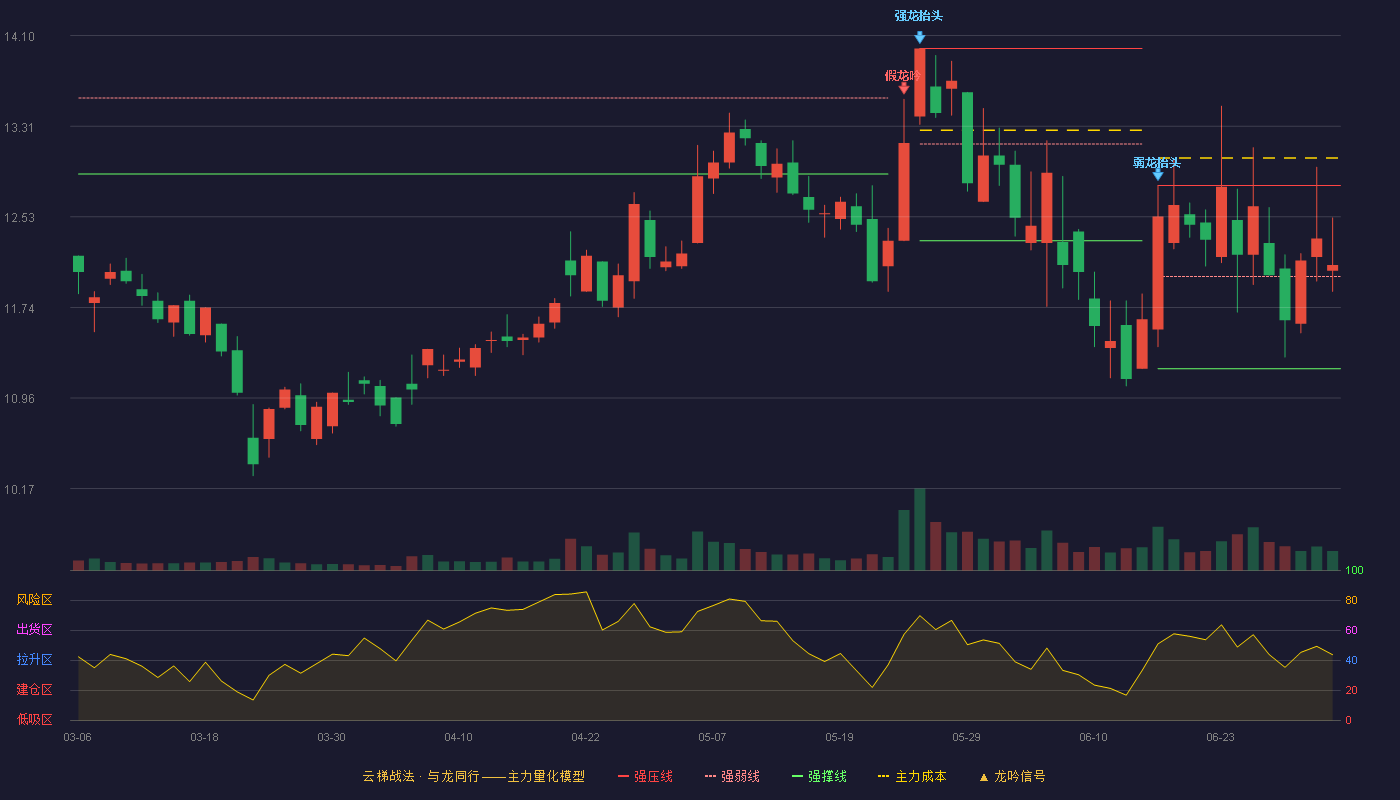Click the 13.31 price axis label
Viewport: 1400px width, 800px height.
coord(19,128)
